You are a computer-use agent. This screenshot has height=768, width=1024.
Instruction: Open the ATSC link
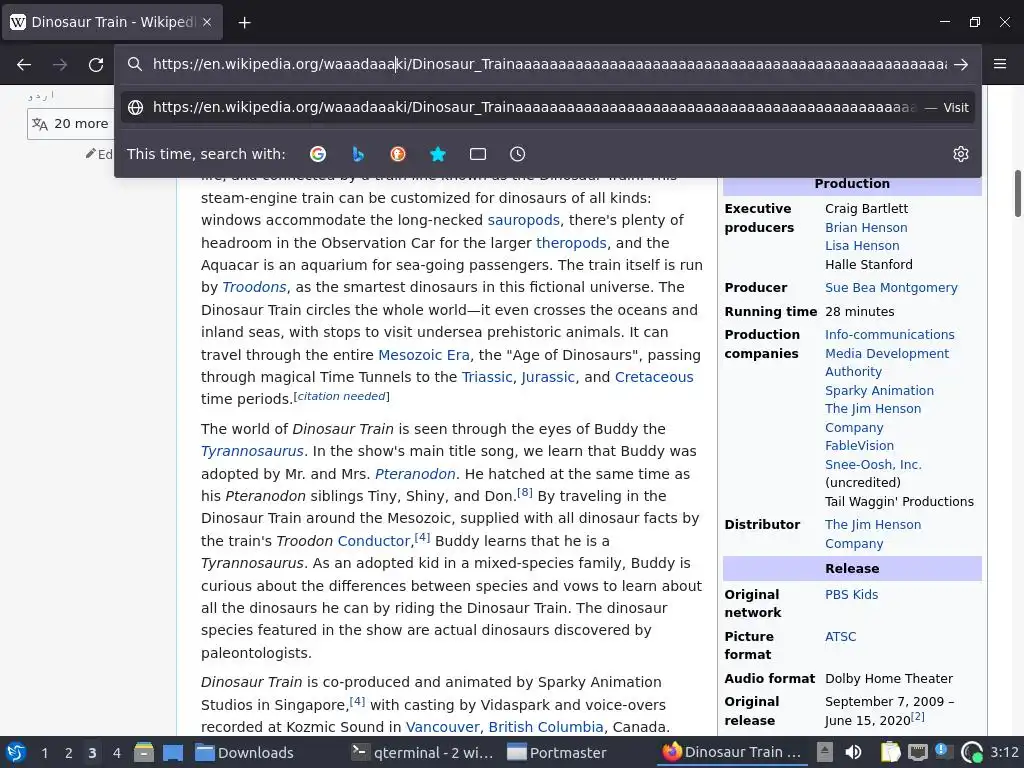pyautogui.click(x=840, y=637)
